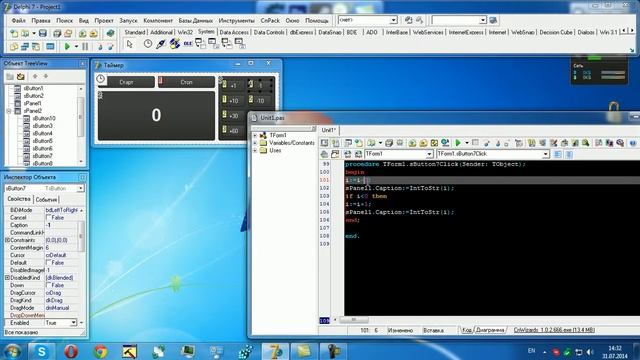Click the up arrow in the Object TreeView toolbar

35,76
